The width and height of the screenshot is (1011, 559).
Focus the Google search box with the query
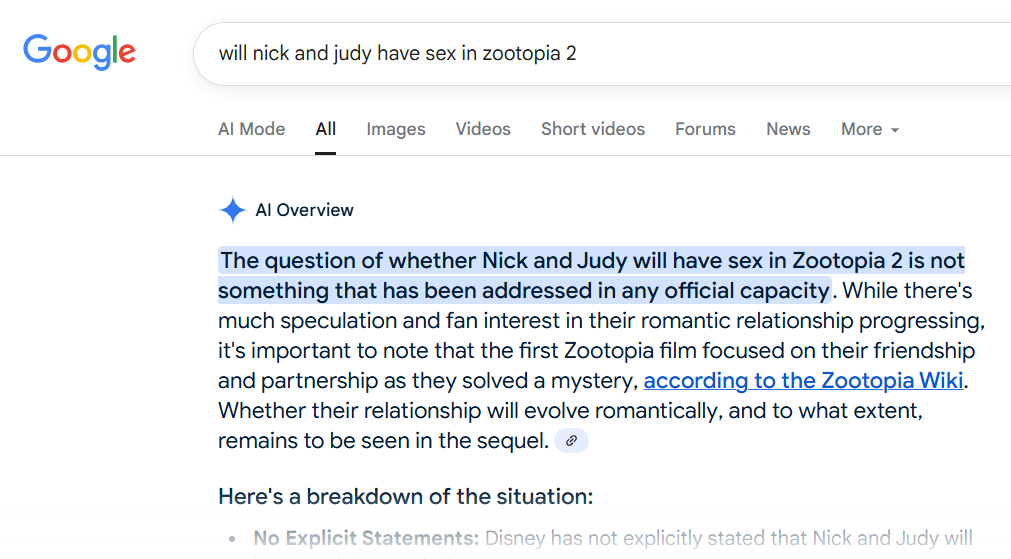602,54
